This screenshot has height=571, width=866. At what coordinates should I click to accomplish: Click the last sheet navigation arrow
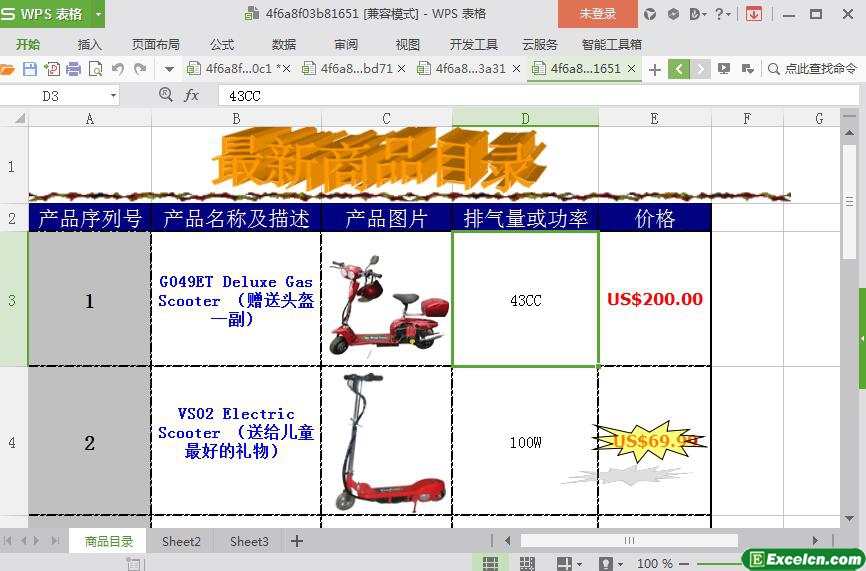[55, 541]
